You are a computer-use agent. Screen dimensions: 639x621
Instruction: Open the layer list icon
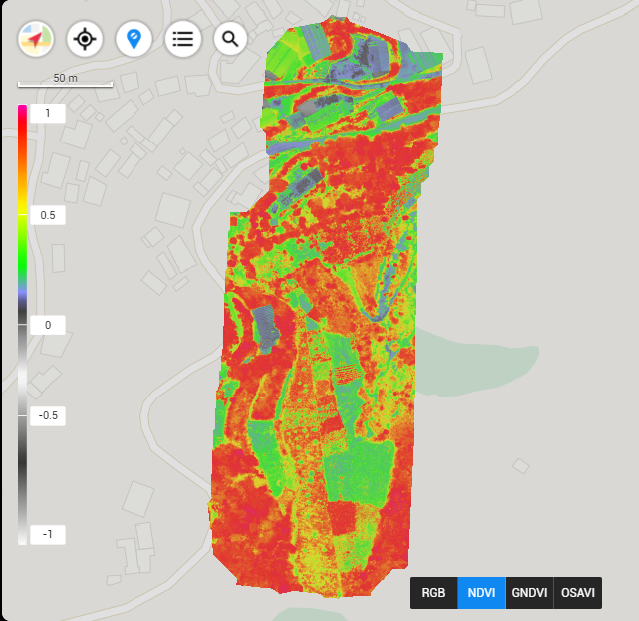[182, 39]
